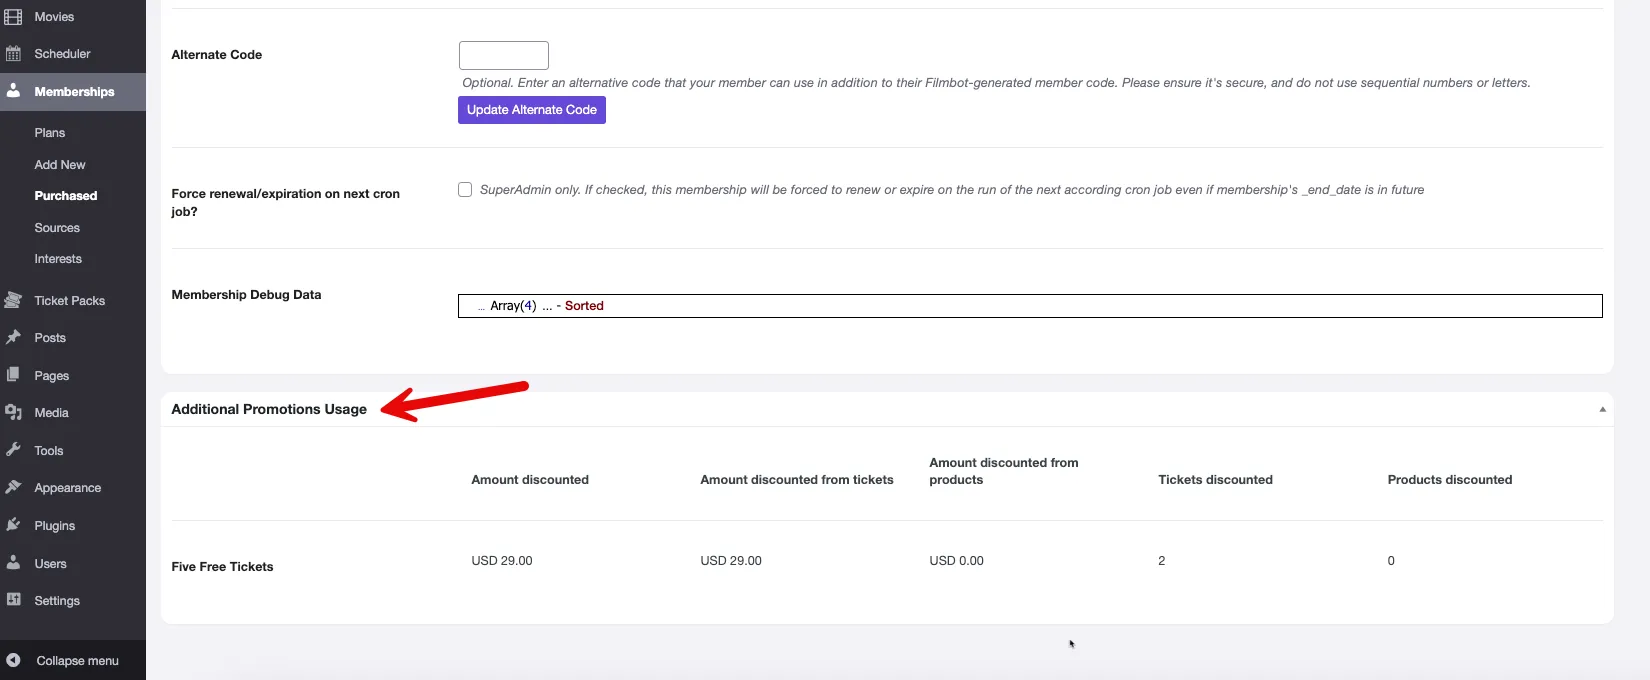
Task: Click the Tickets discounted column header
Action: [x=1215, y=480]
